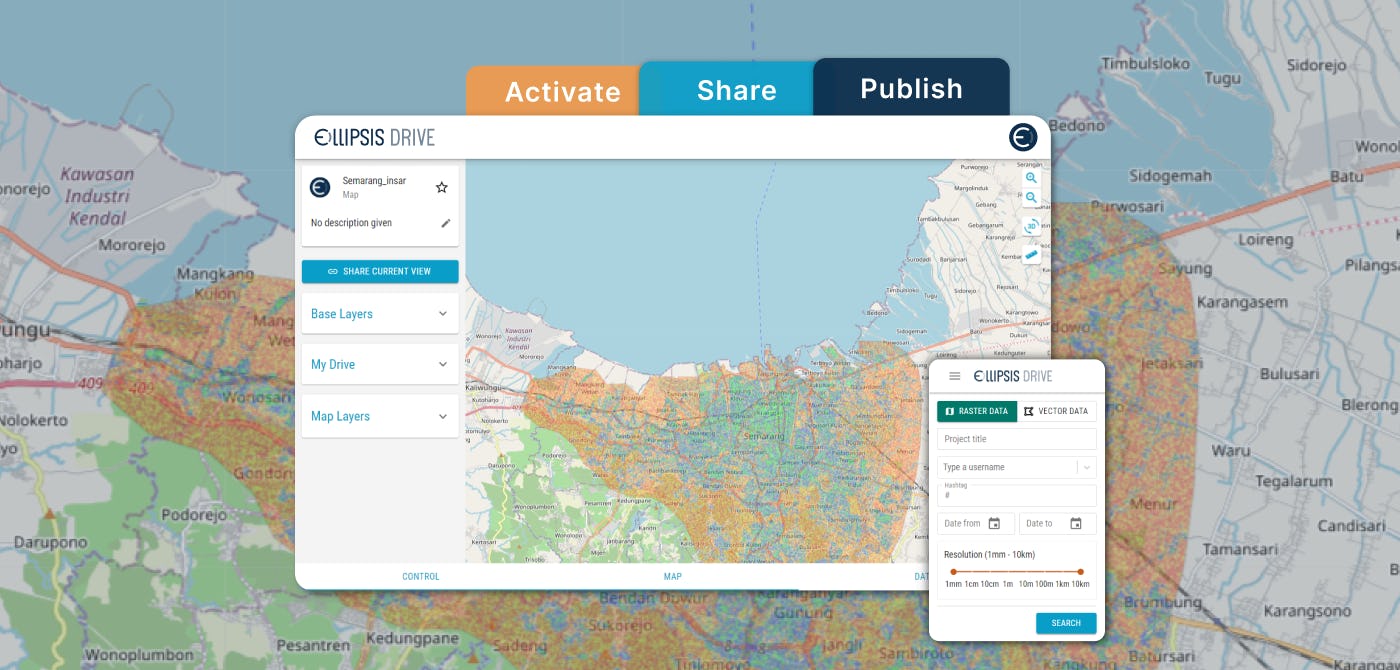Click the Date from field

pos(976,523)
